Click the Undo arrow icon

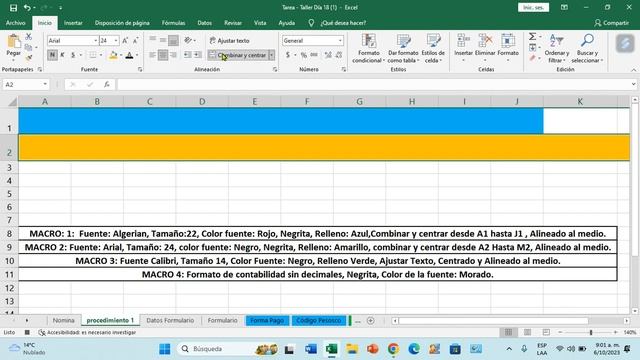click(27, 8)
